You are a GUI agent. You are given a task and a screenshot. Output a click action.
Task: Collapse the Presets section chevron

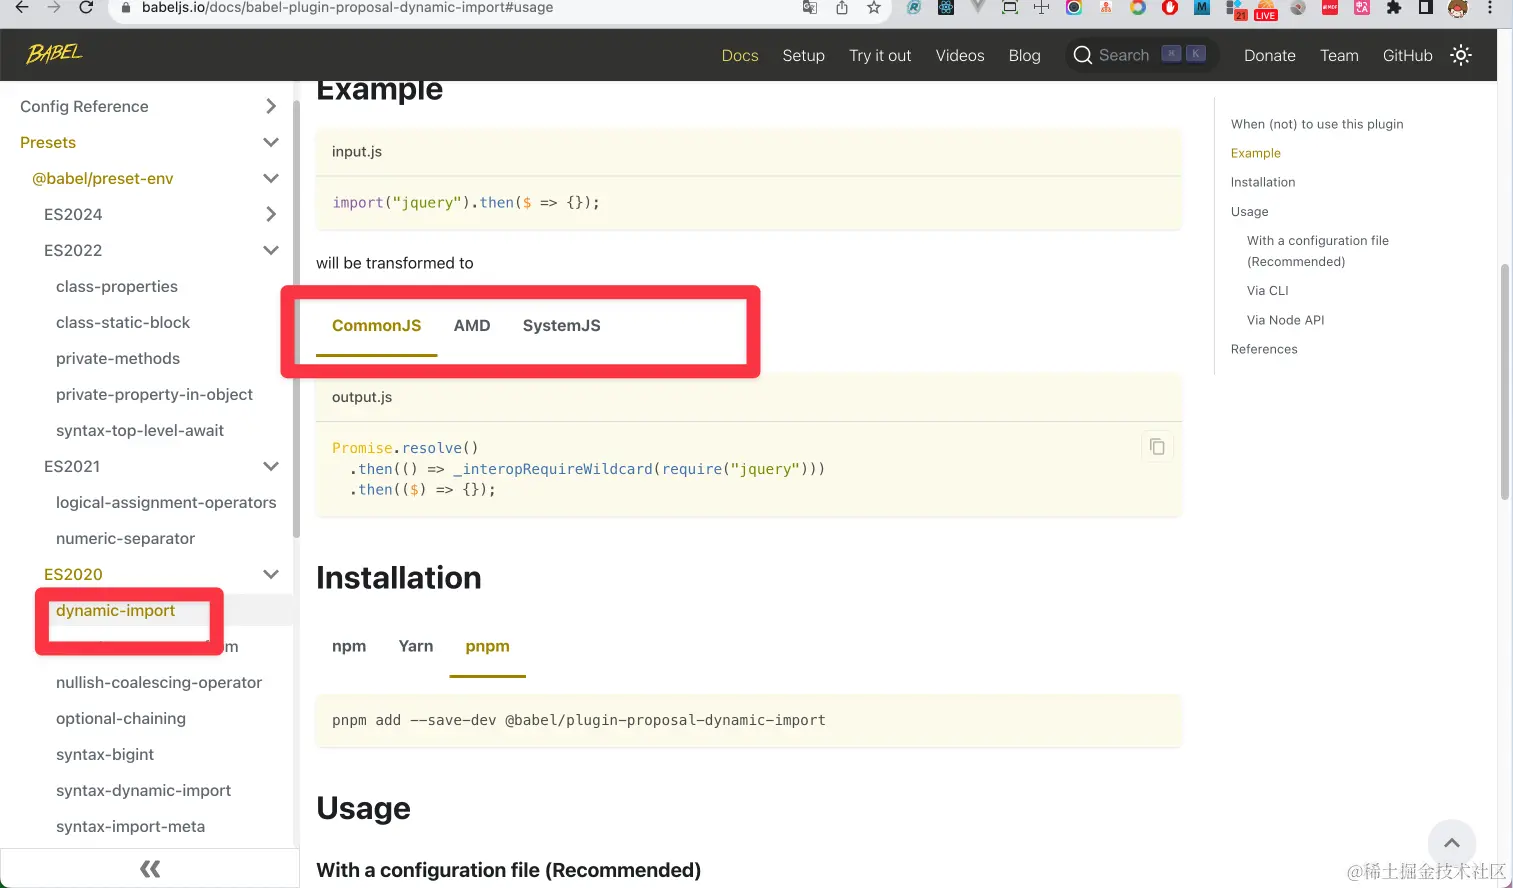270,142
